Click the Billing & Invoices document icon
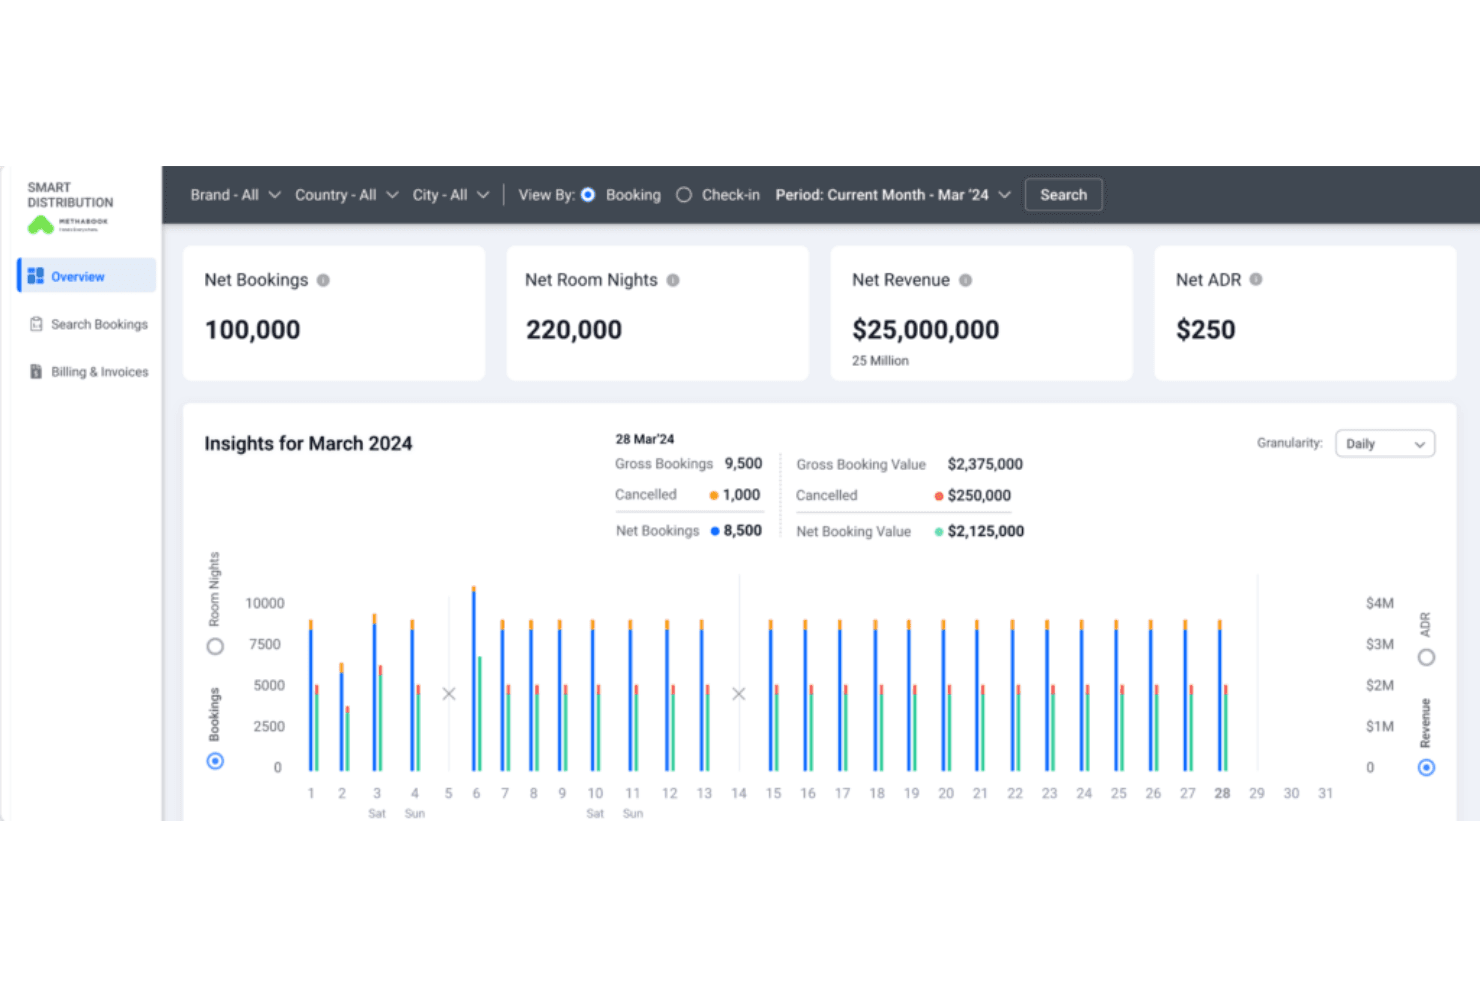Image resolution: width=1480 pixels, height=987 pixels. click(x=36, y=372)
